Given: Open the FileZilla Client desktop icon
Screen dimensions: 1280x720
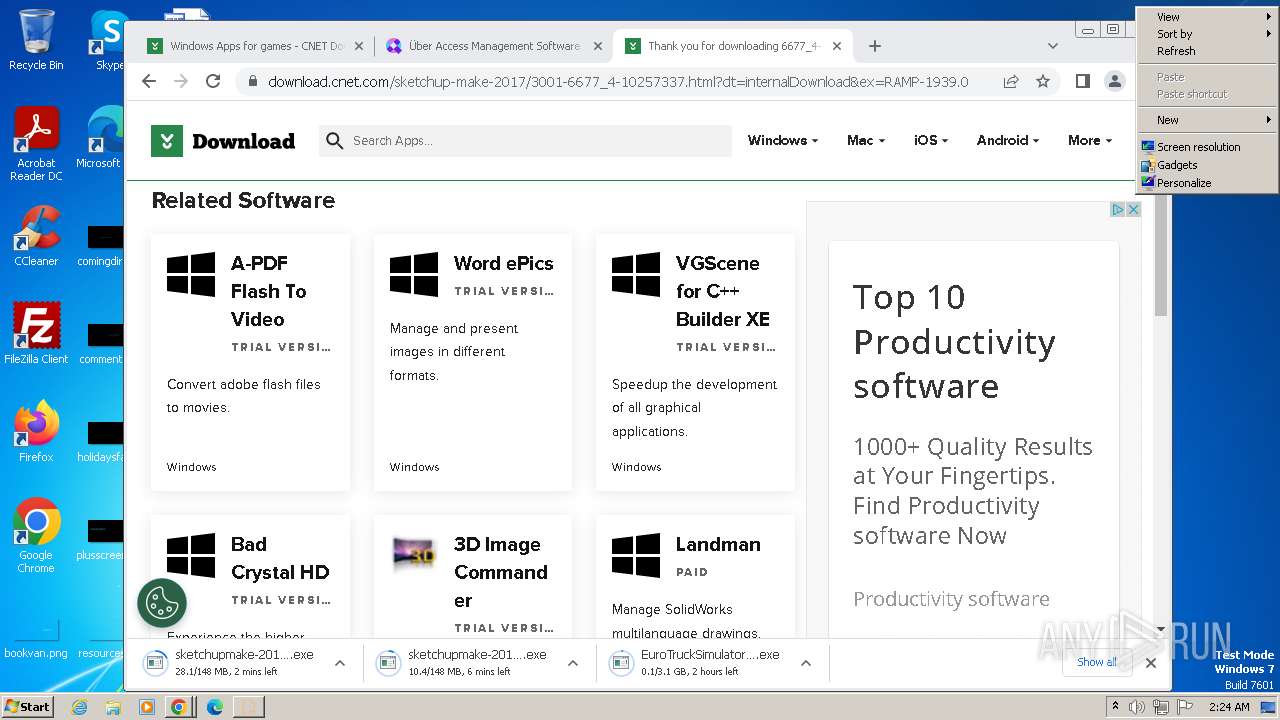Looking at the screenshot, I should point(36,333).
